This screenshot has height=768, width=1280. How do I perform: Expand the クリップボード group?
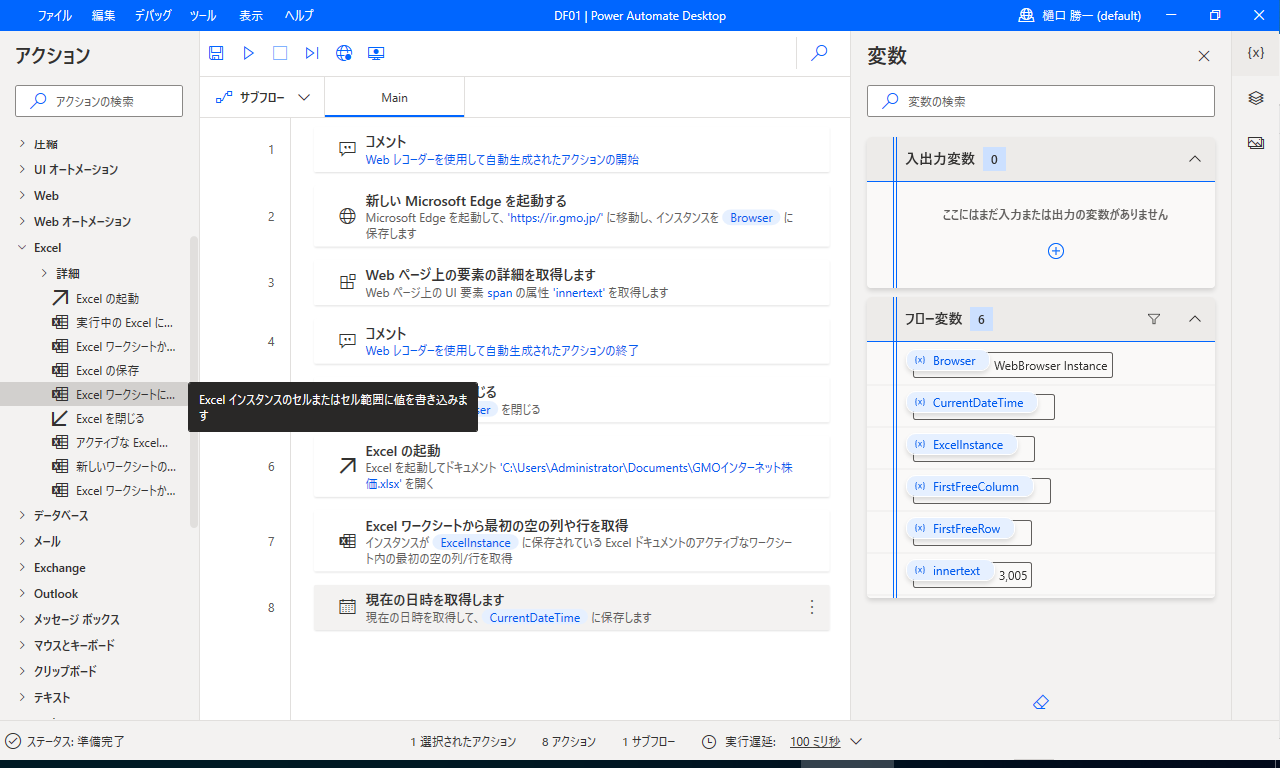(22, 672)
